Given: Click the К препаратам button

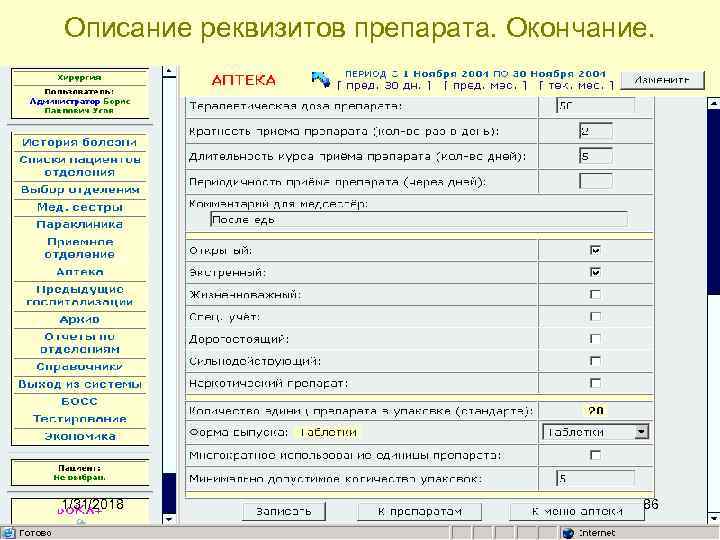Looking at the screenshot, I should (419, 512).
